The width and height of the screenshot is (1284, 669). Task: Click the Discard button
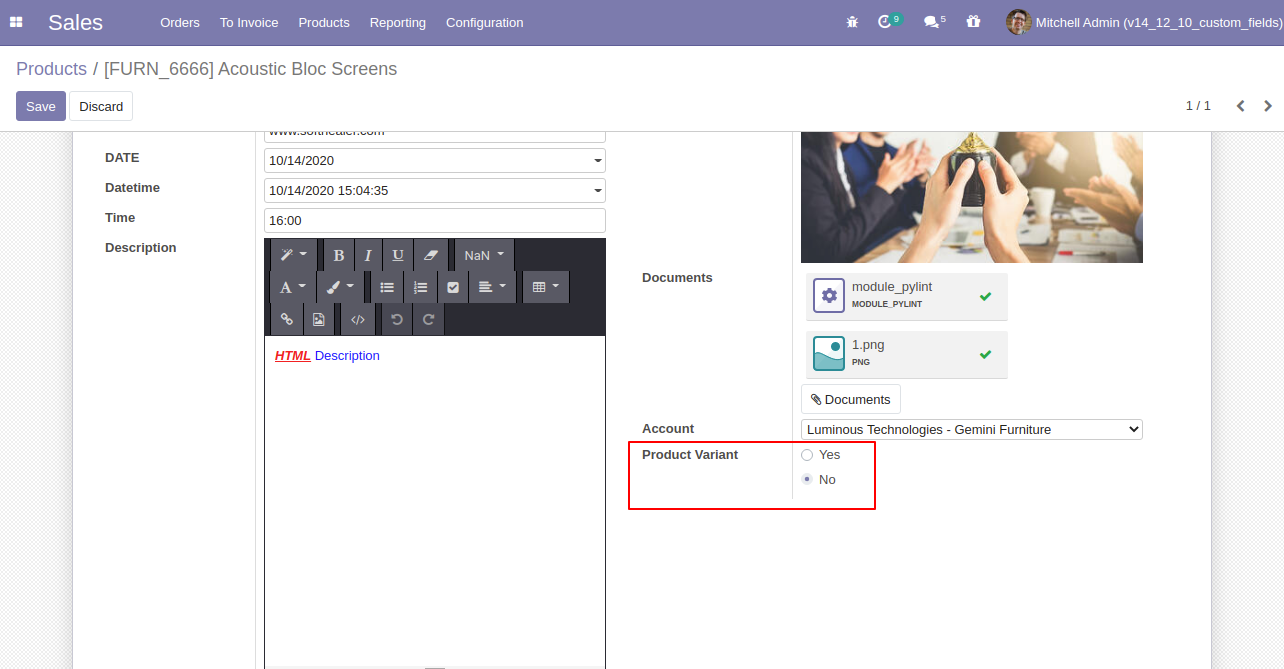point(101,106)
